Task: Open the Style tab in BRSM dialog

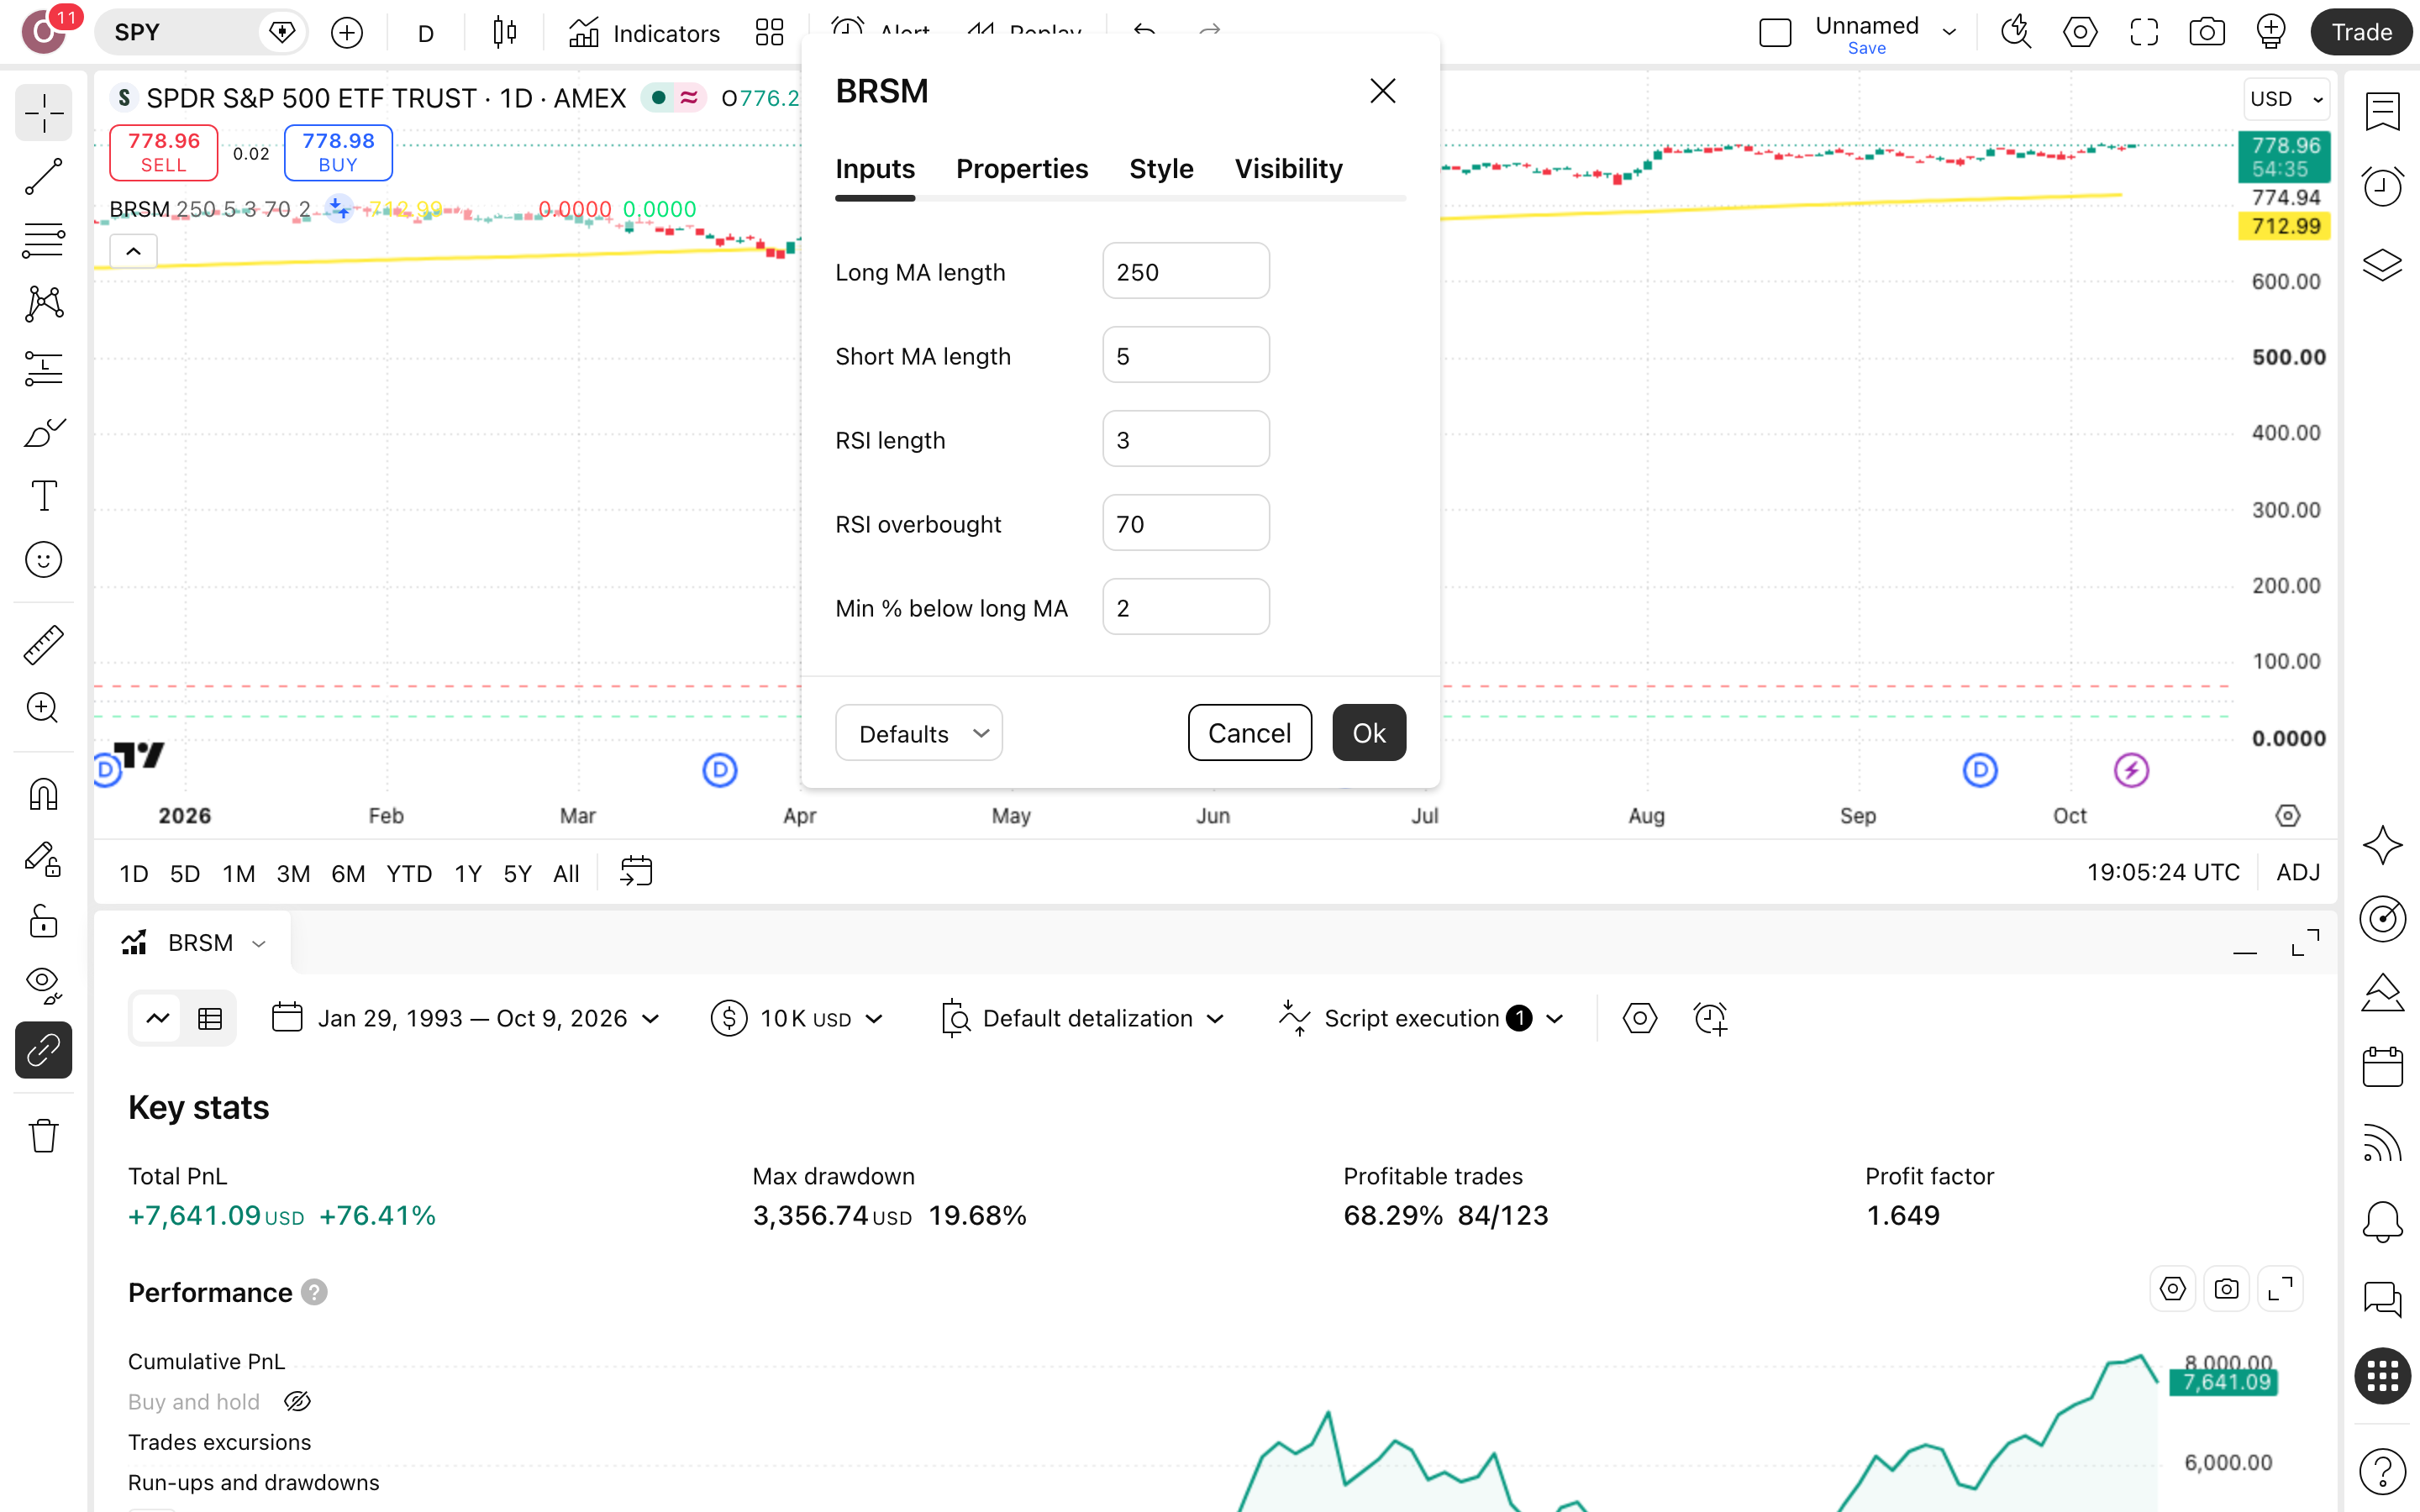Action: click(1161, 168)
